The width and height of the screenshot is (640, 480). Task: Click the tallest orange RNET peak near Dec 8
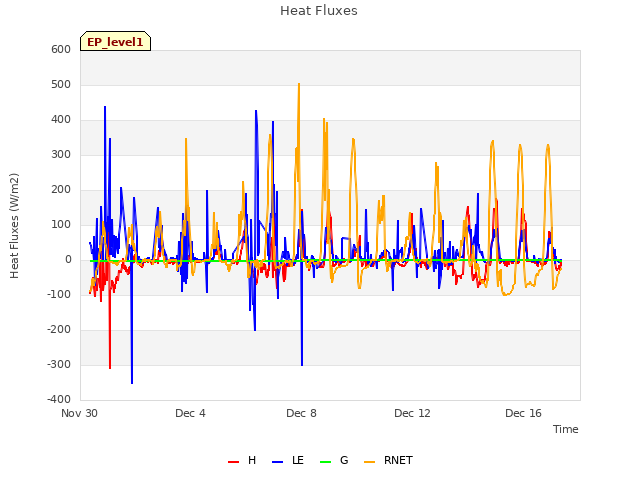click(299, 84)
